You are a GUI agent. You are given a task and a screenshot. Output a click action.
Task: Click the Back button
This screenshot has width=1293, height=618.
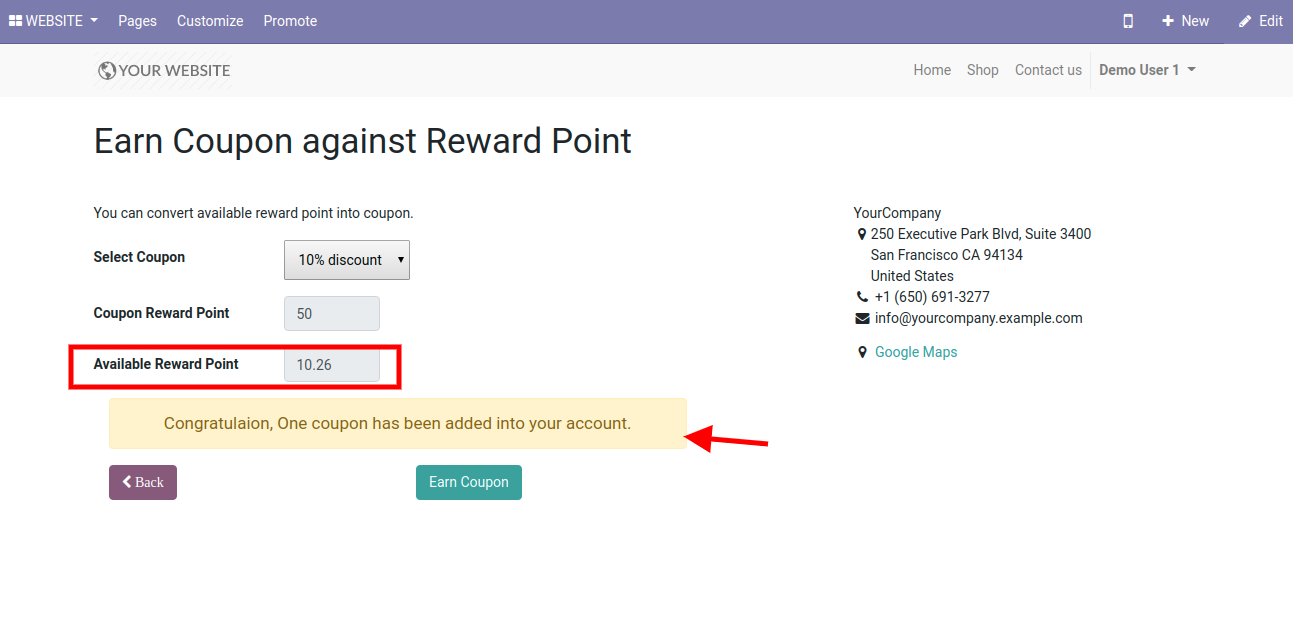click(x=143, y=482)
